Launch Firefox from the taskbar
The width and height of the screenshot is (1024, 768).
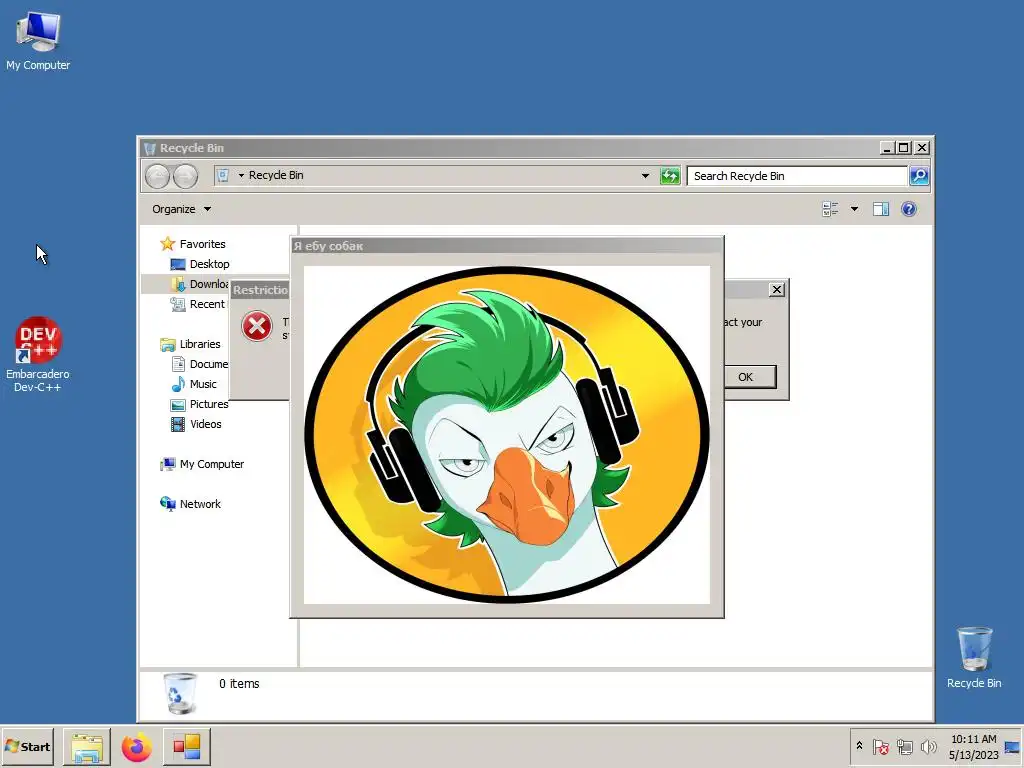(136, 747)
